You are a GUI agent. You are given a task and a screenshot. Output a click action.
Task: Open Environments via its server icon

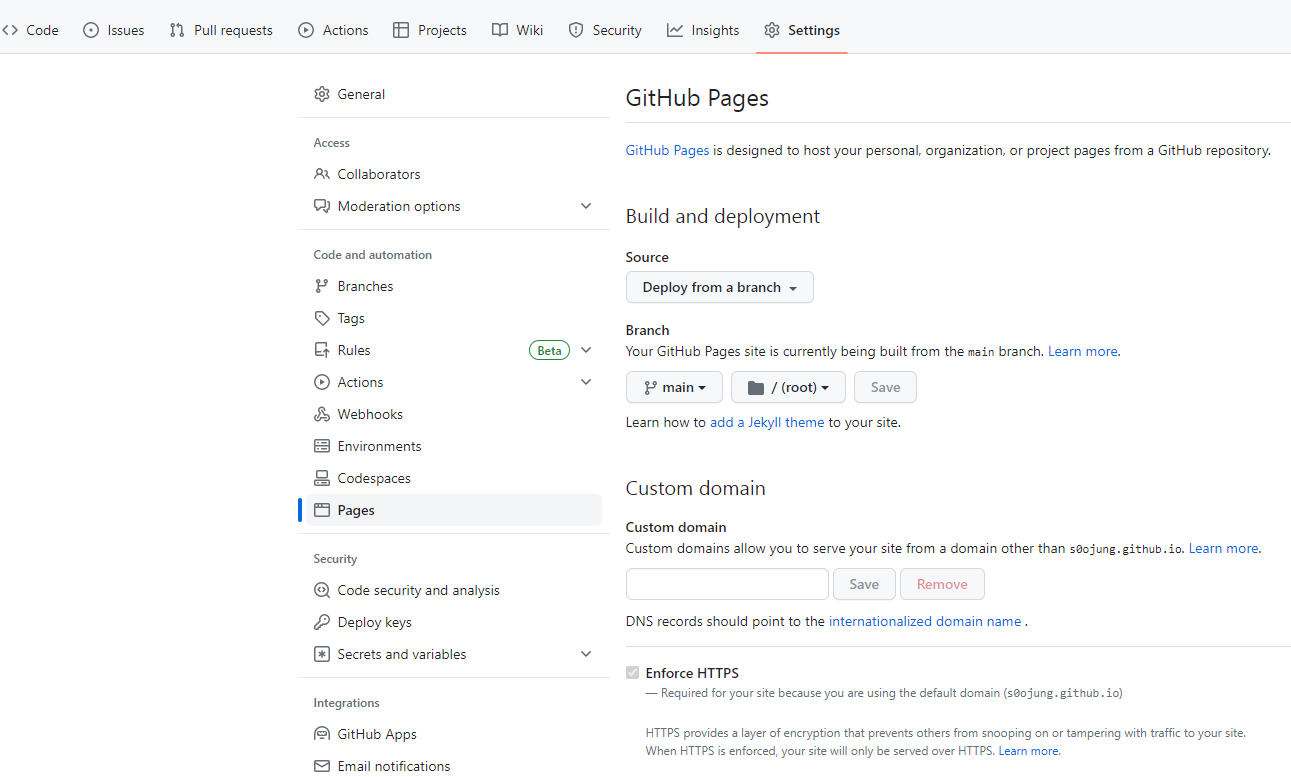(322, 446)
